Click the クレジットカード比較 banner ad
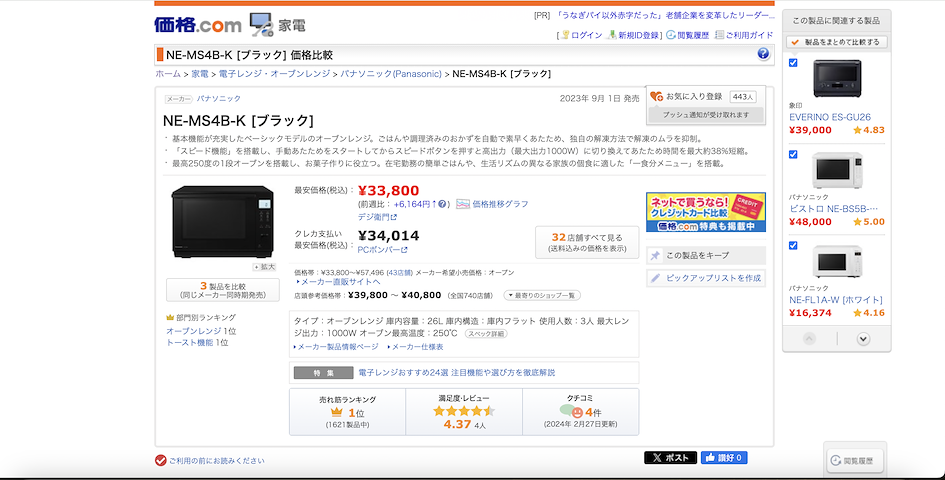Viewport: 945px width, 480px height. [x=706, y=212]
